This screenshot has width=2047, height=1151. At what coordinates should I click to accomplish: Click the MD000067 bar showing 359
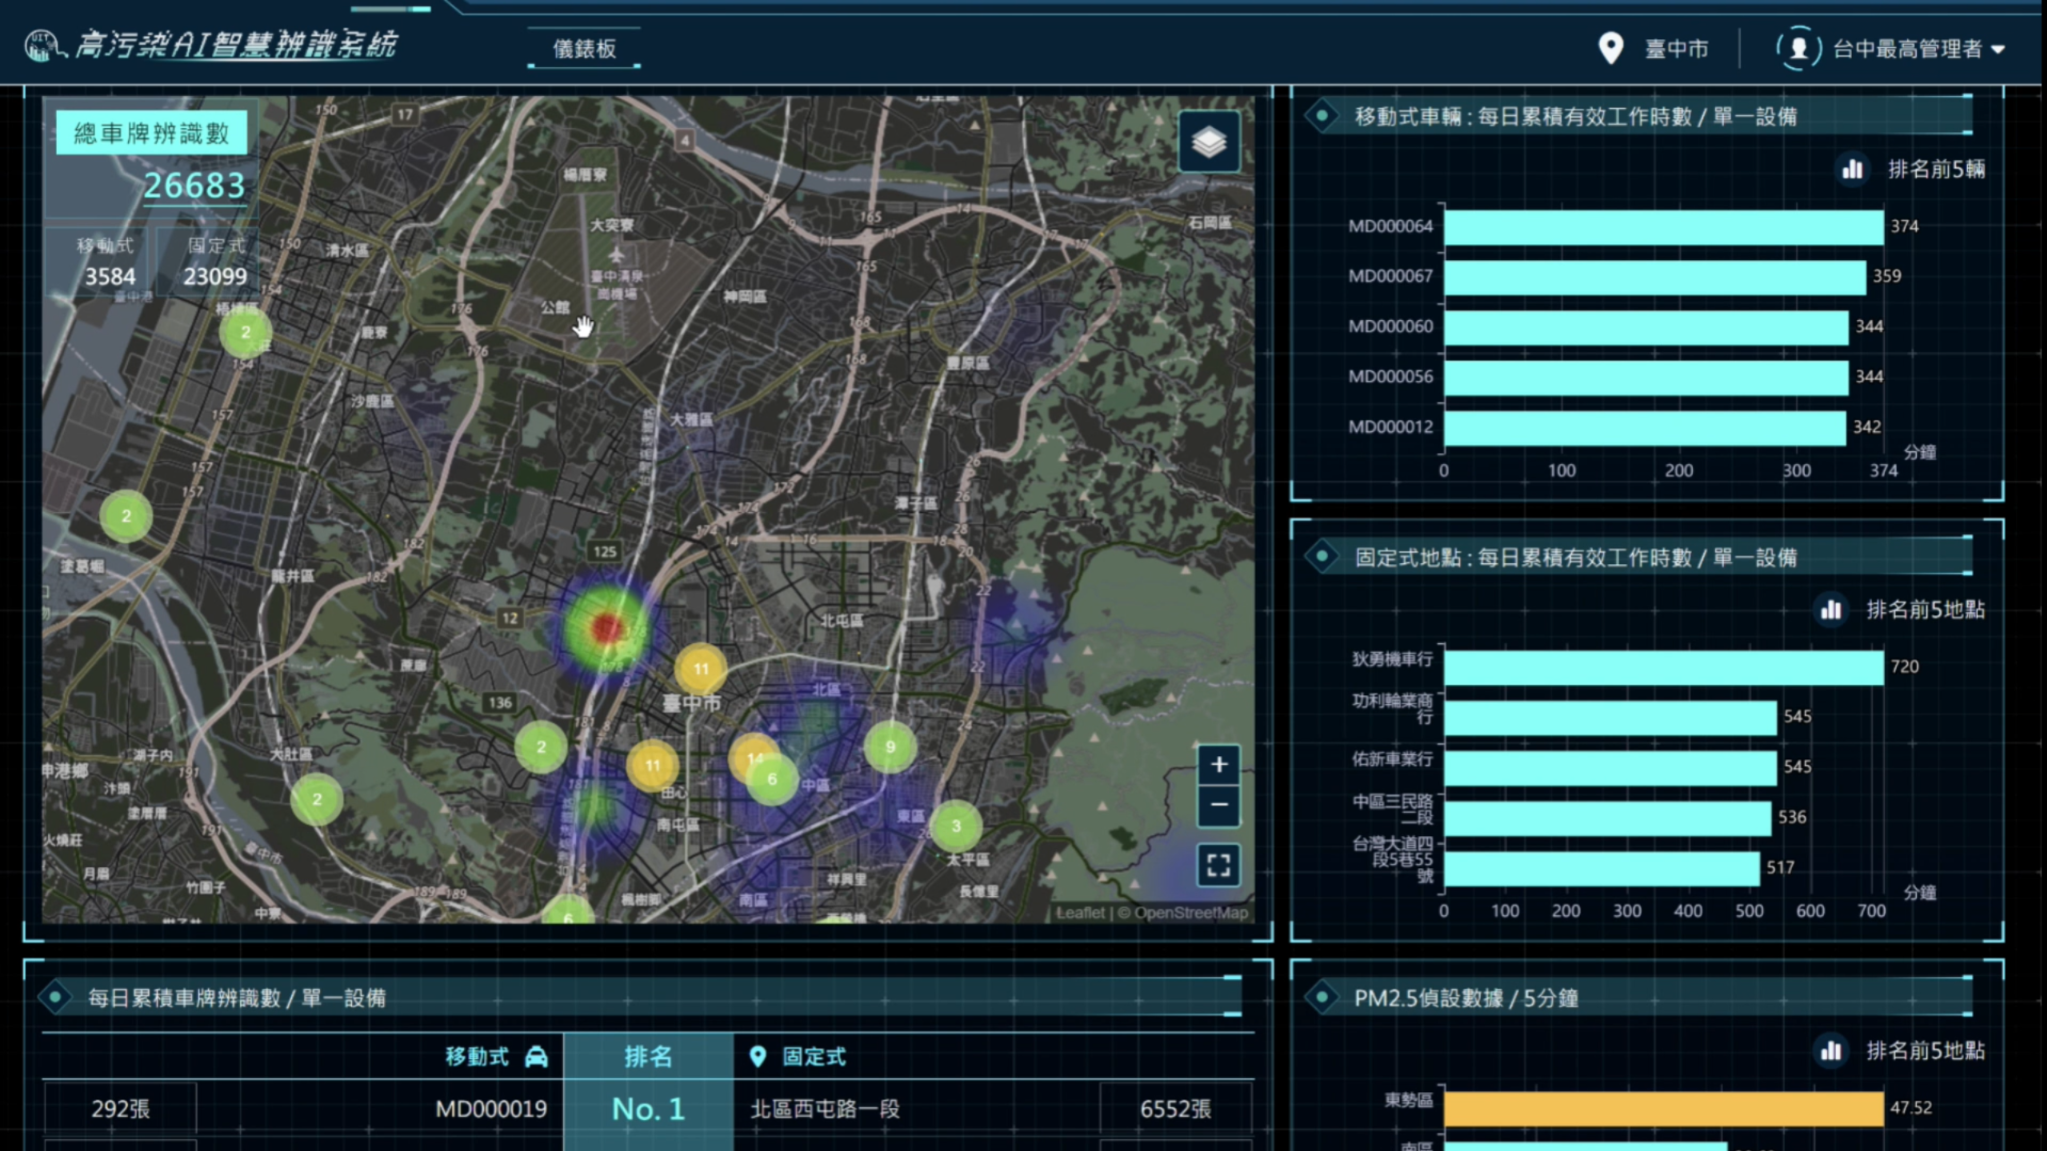point(1655,277)
